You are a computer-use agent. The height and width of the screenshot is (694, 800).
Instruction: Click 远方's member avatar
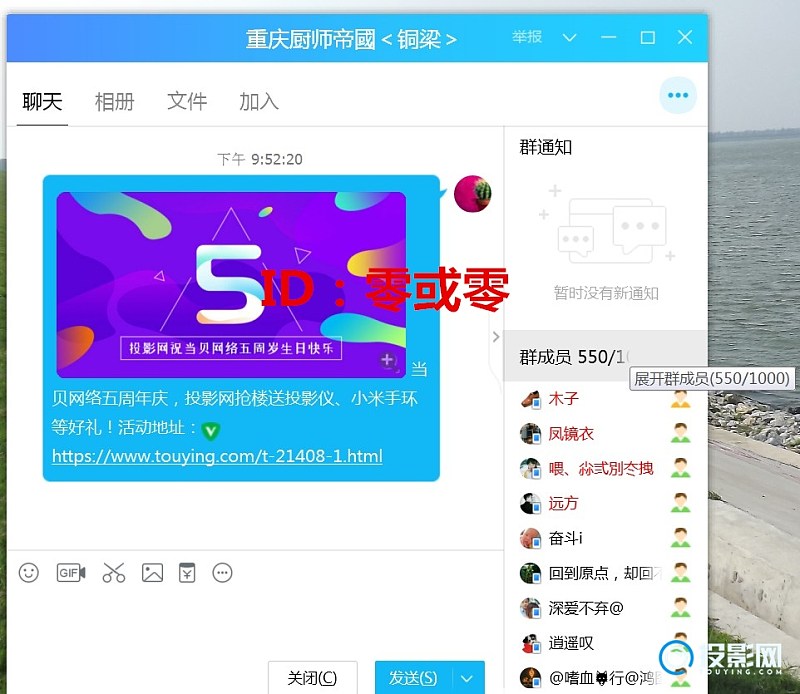click(530, 503)
